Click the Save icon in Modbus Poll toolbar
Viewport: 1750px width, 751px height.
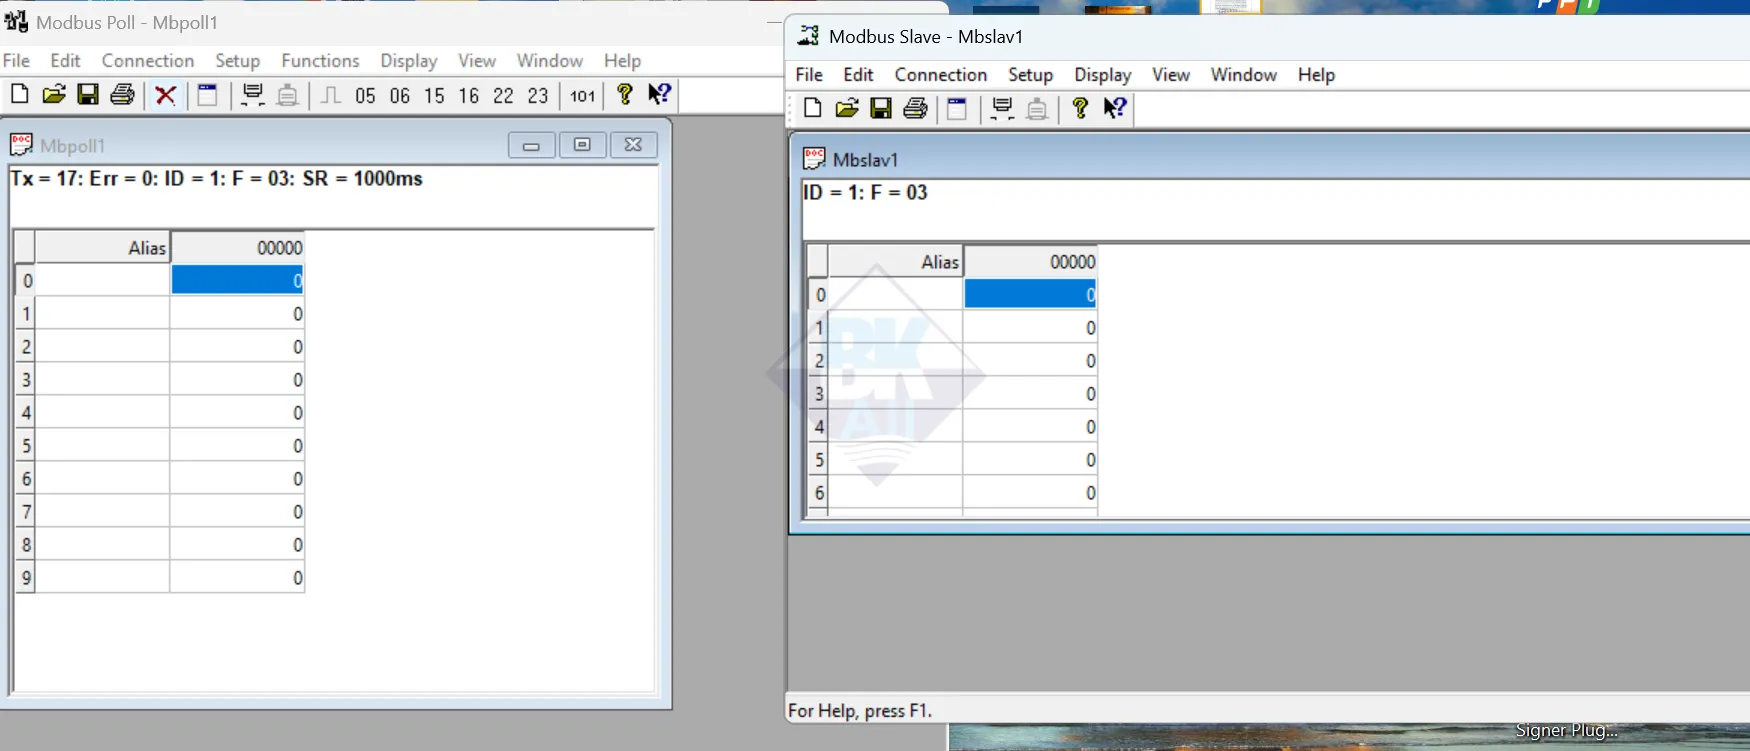click(88, 95)
